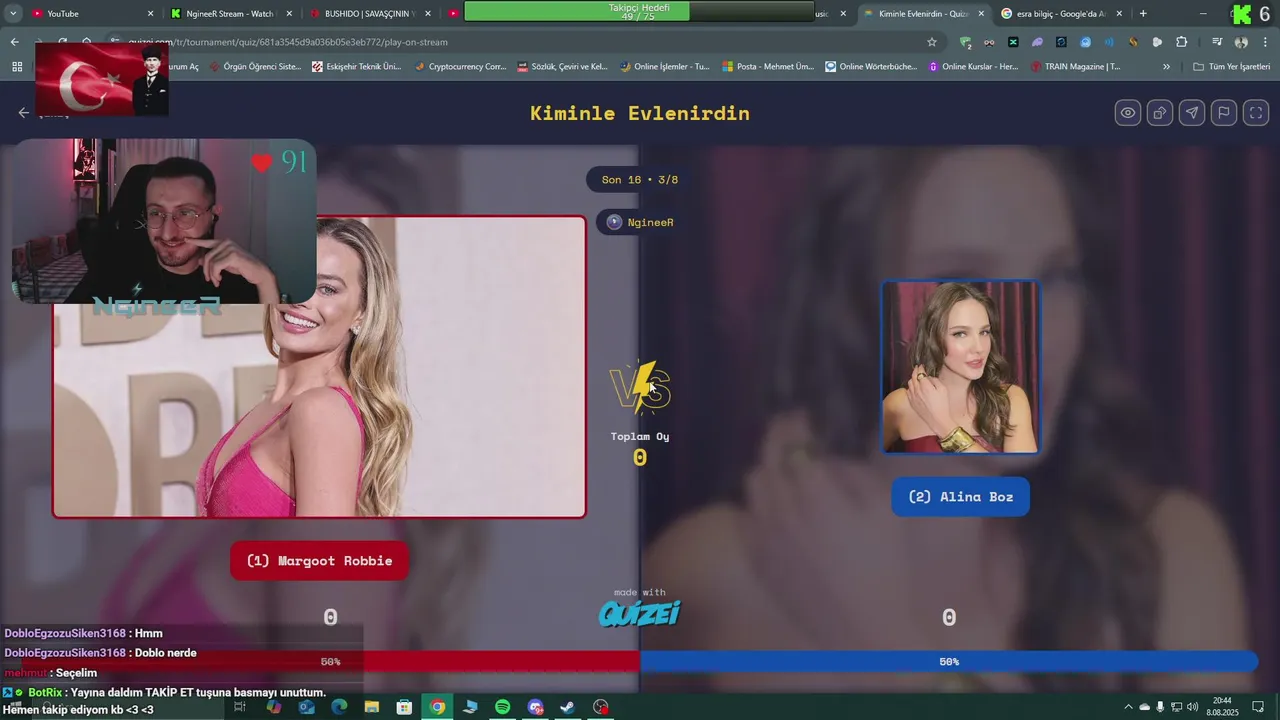Open Örgün Öğrenci Siste... bookmark
1280x720 pixels.
(x=254, y=67)
